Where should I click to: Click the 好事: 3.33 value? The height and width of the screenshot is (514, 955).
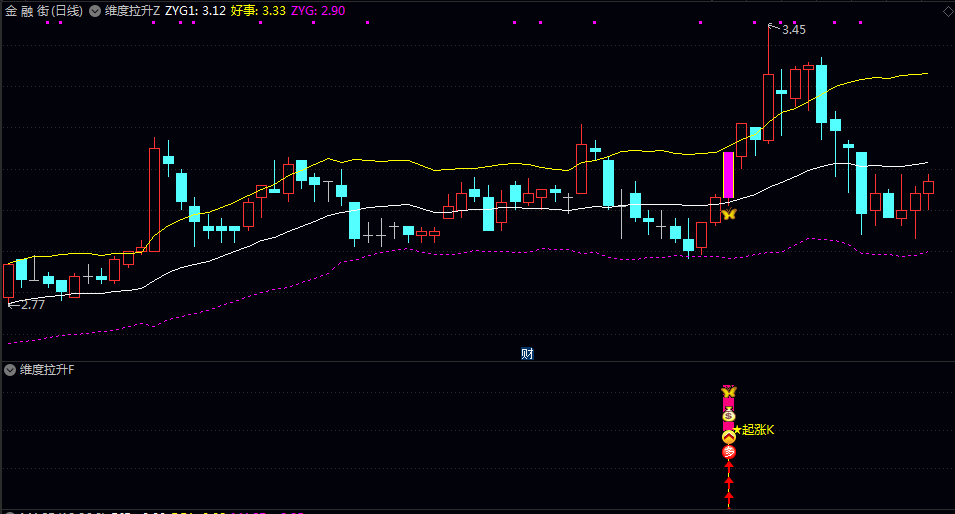click(258, 11)
